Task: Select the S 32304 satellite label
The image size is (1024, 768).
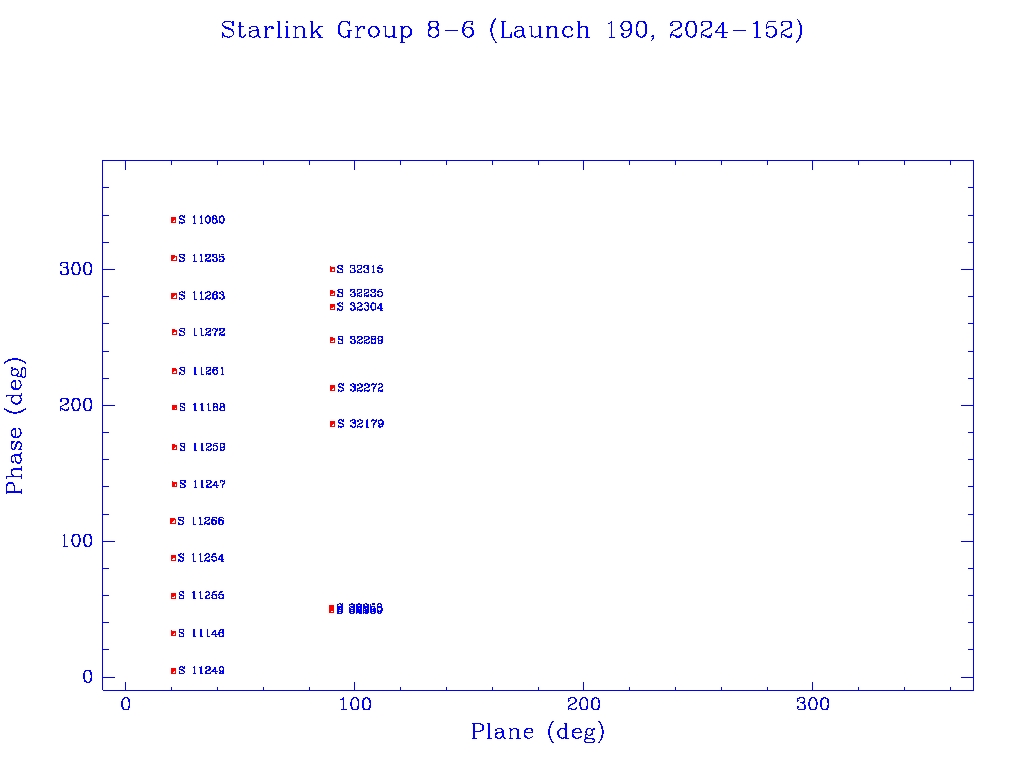Action: [x=360, y=308]
